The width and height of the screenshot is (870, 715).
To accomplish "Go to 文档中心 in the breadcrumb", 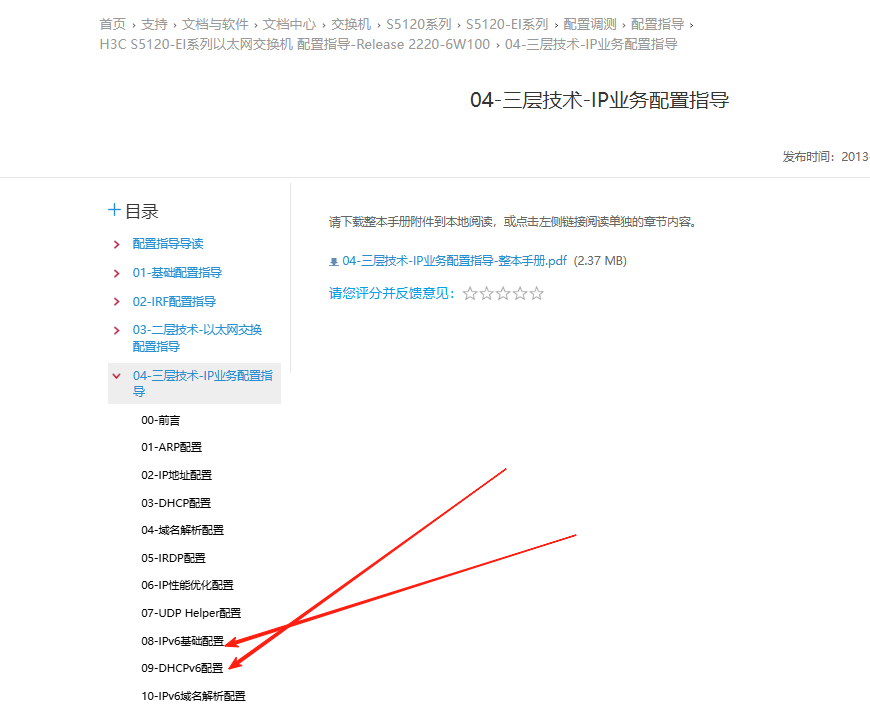I will point(290,24).
